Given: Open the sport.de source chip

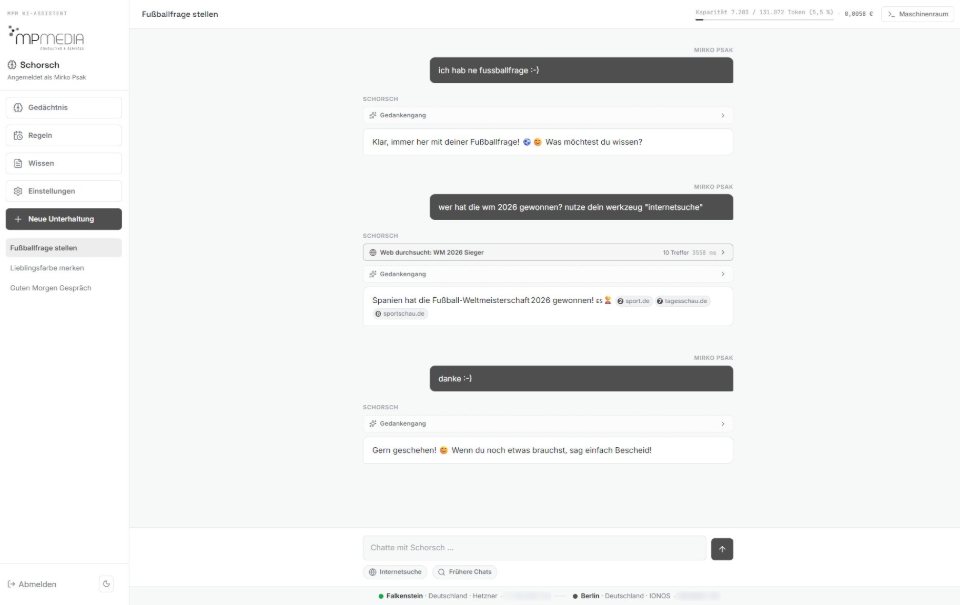Looking at the screenshot, I should click(633, 301).
